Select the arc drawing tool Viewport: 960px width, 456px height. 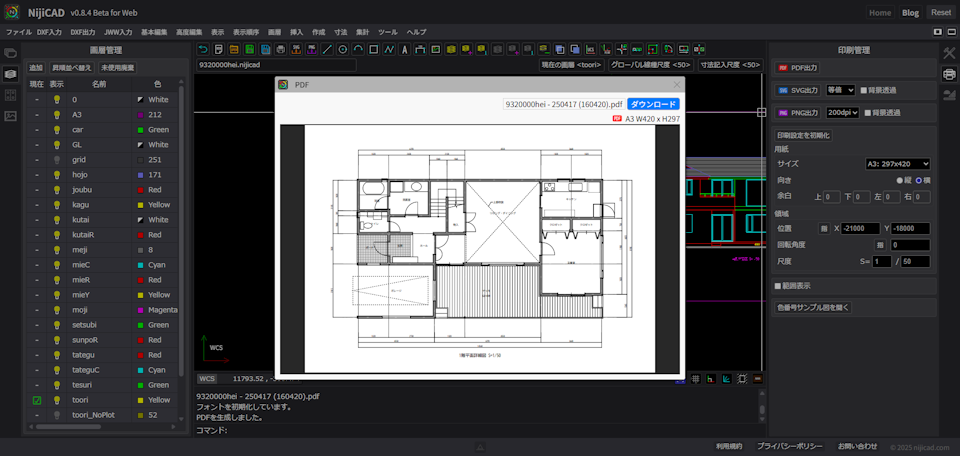point(359,50)
